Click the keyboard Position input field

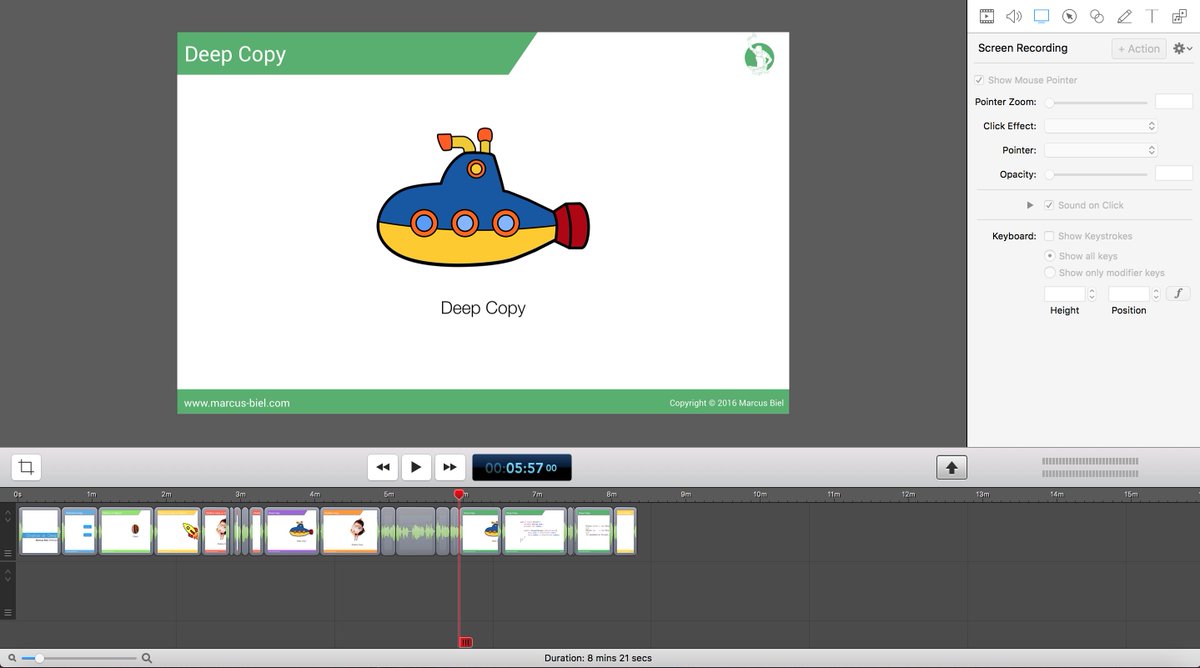point(1129,294)
